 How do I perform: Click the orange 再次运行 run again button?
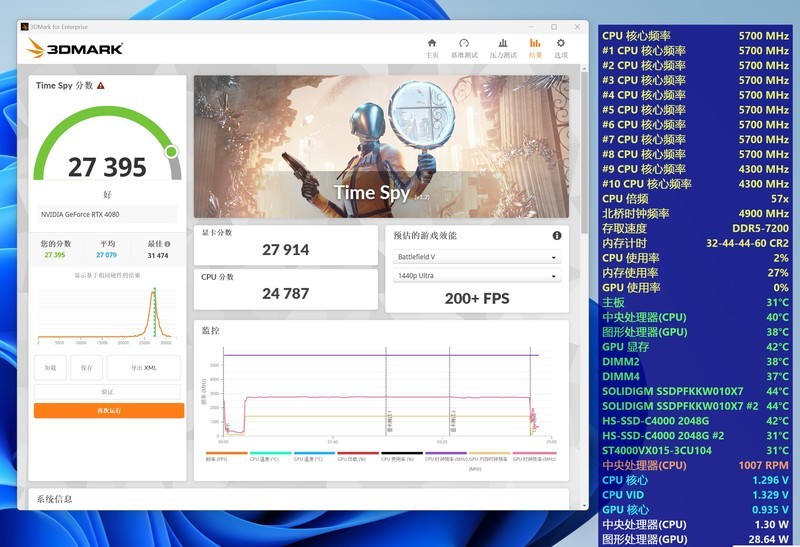click(109, 410)
